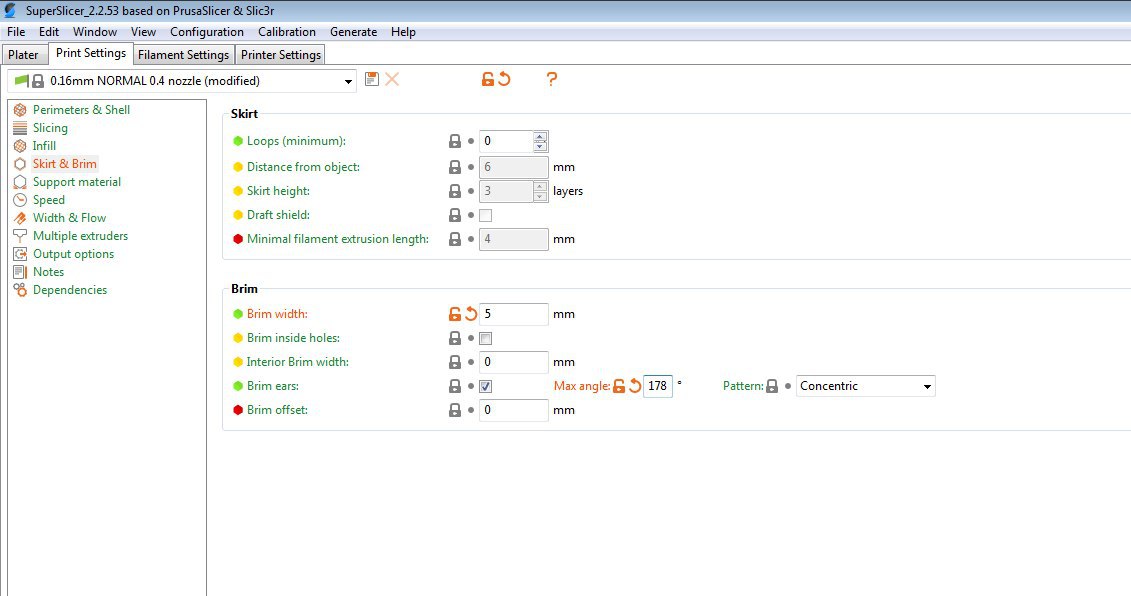
Task: Increase Skirt height with up arrow
Action: [x=540, y=186]
